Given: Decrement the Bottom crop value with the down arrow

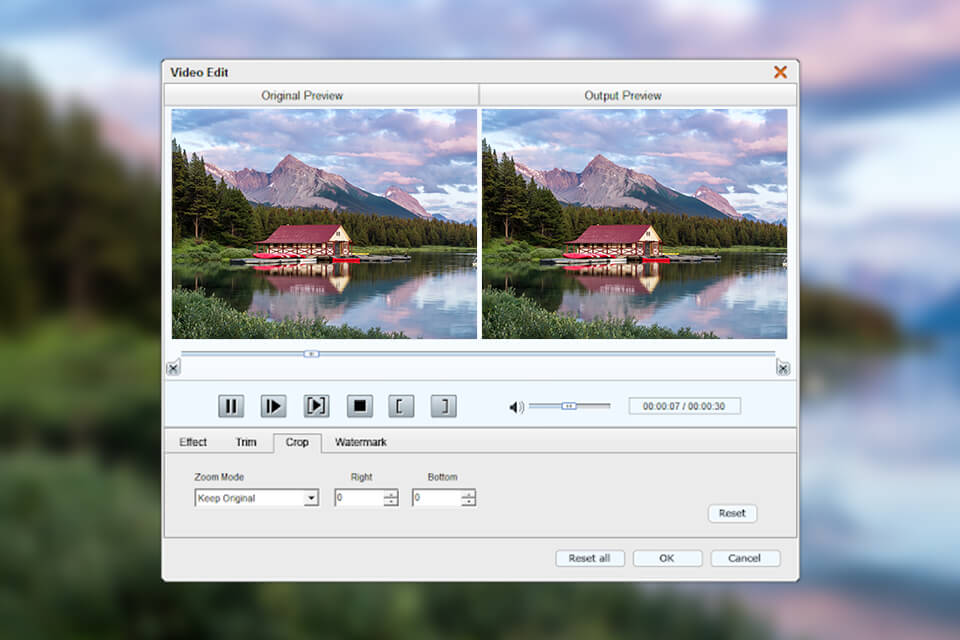Looking at the screenshot, I should click(x=471, y=501).
